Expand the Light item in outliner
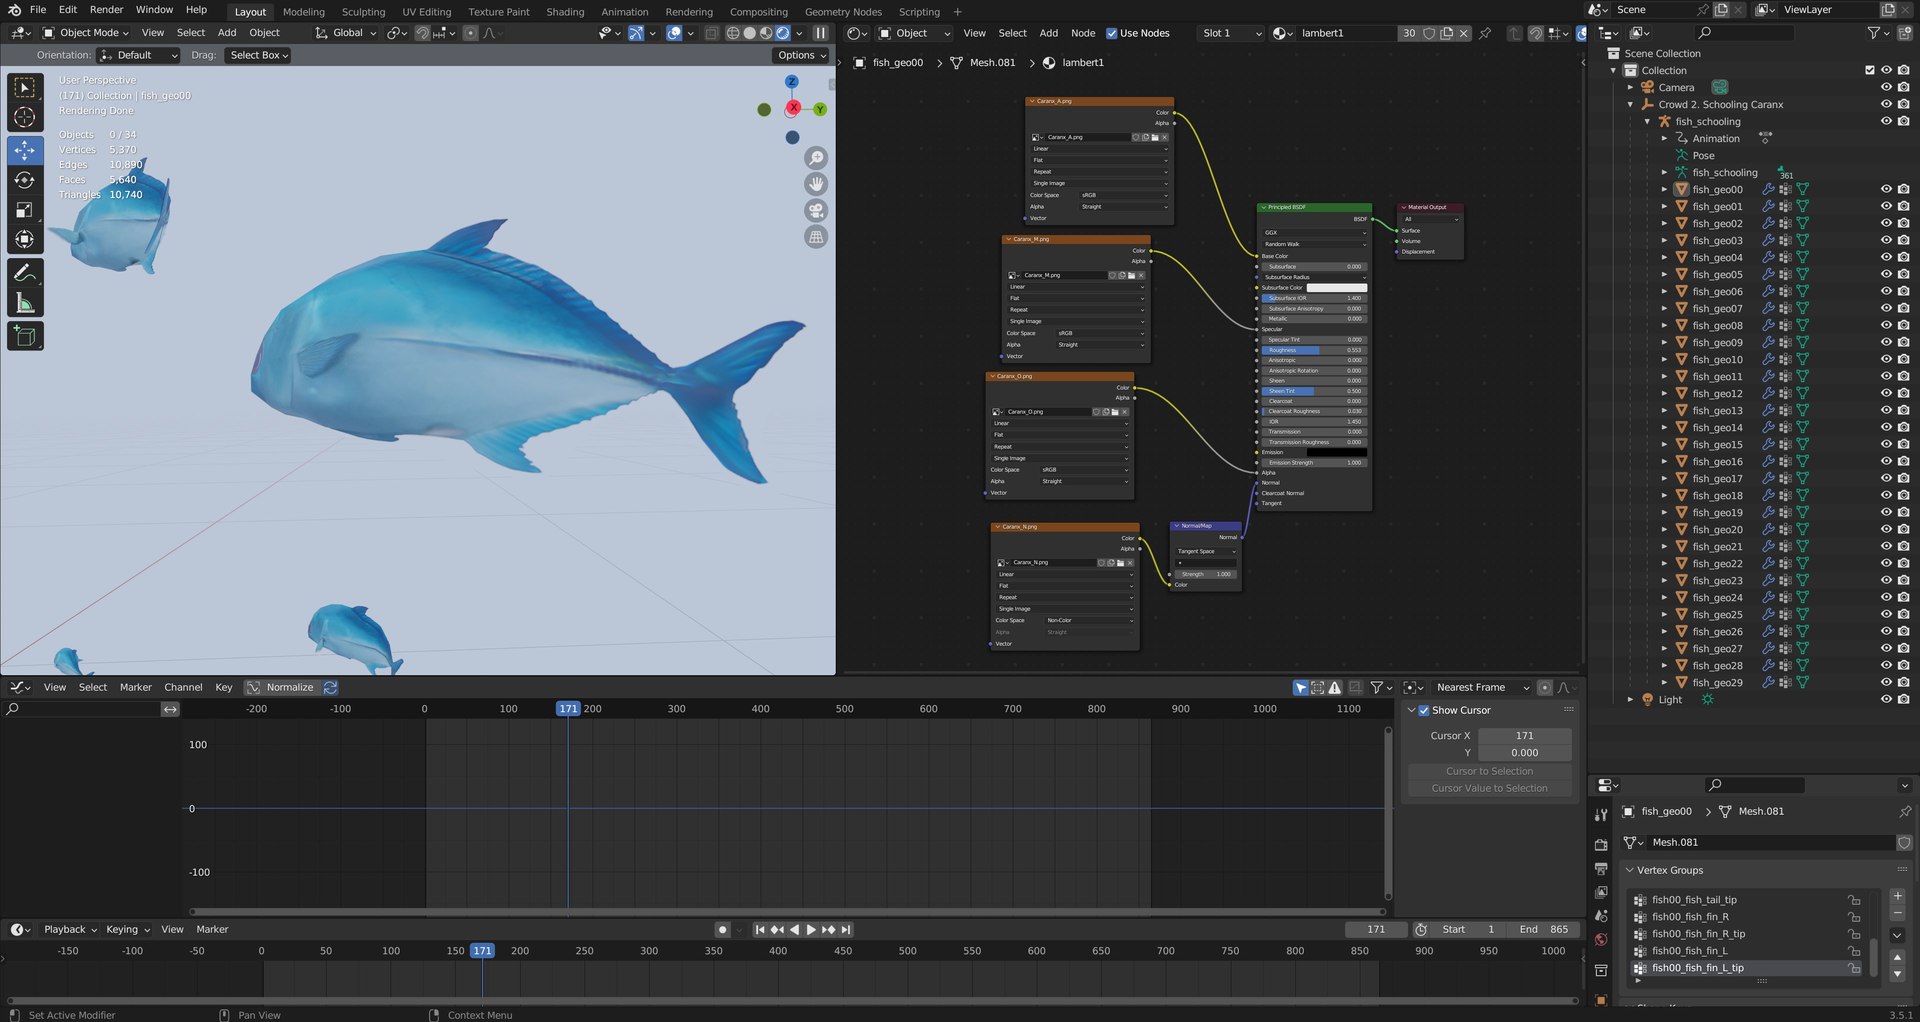Screen dimensions: 1920x1022 pyautogui.click(x=1630, y=699)
